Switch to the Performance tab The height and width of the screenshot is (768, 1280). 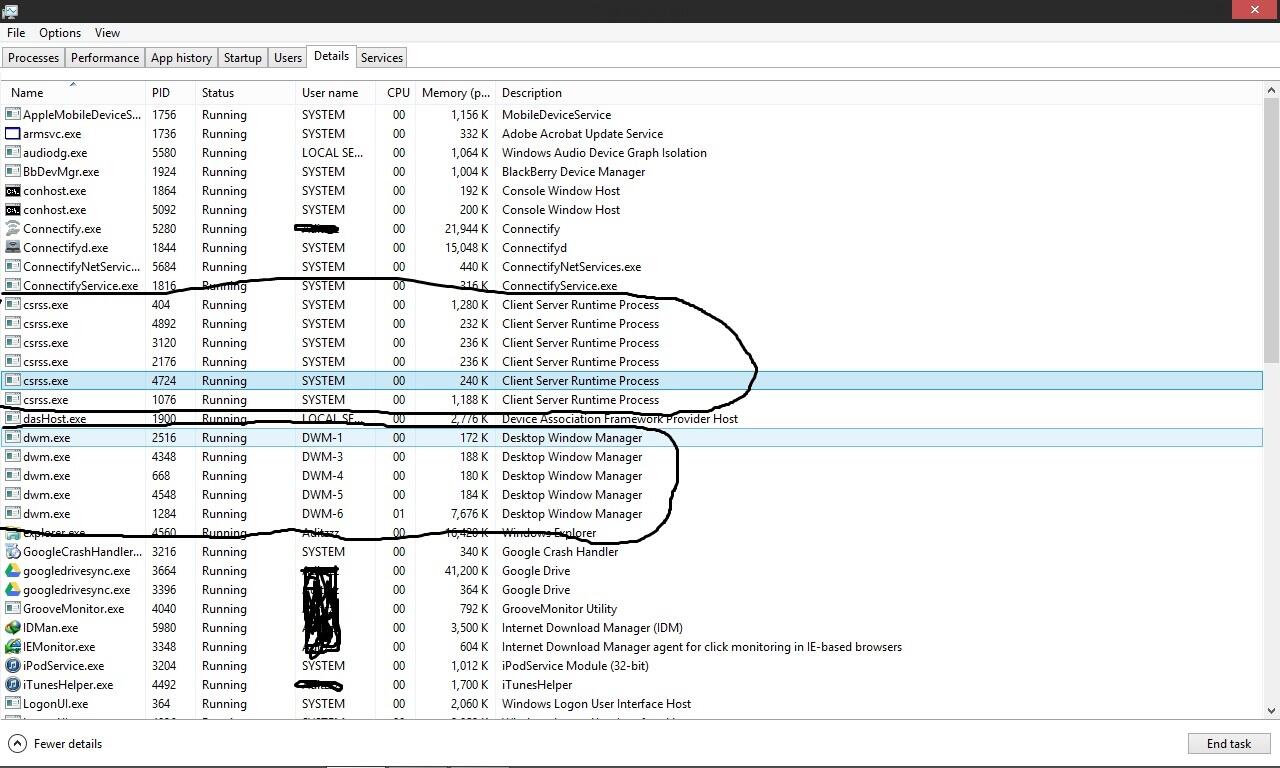(x=105, y=58)
